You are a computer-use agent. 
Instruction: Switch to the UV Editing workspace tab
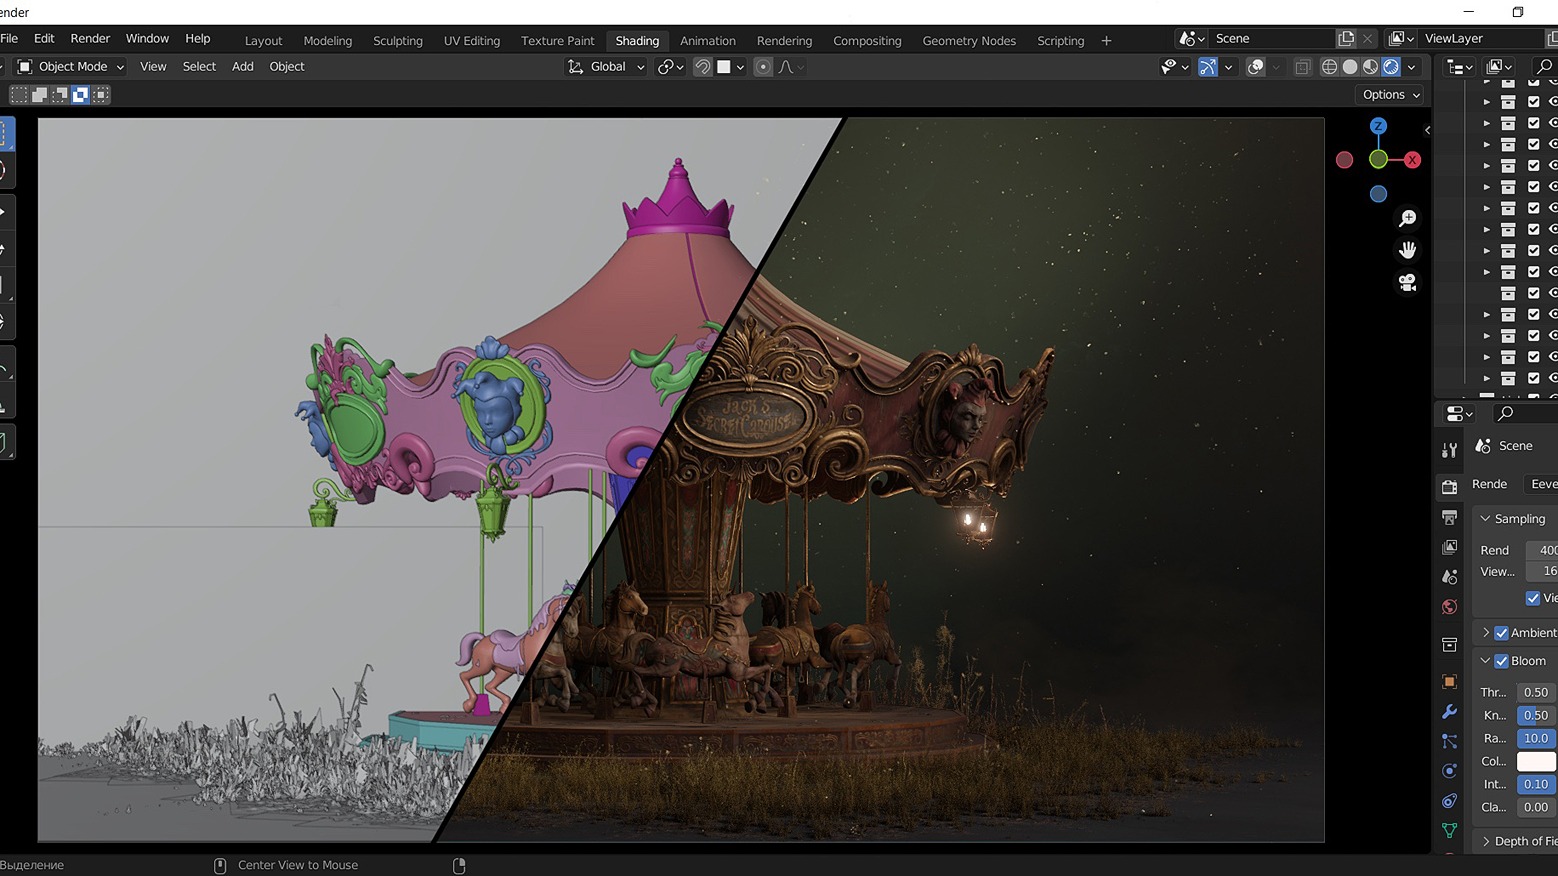coord(472,41)
